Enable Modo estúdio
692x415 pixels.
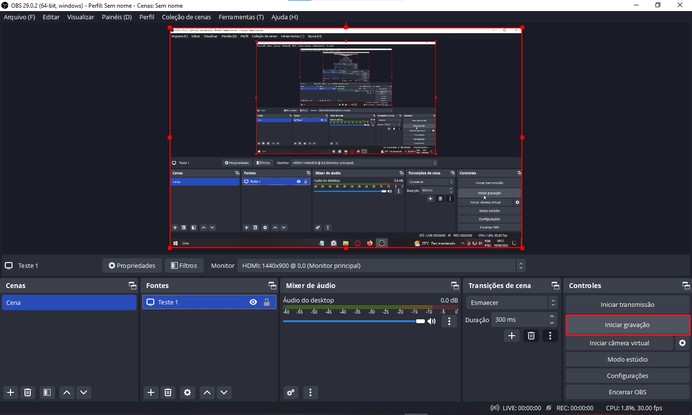[627, 359]
